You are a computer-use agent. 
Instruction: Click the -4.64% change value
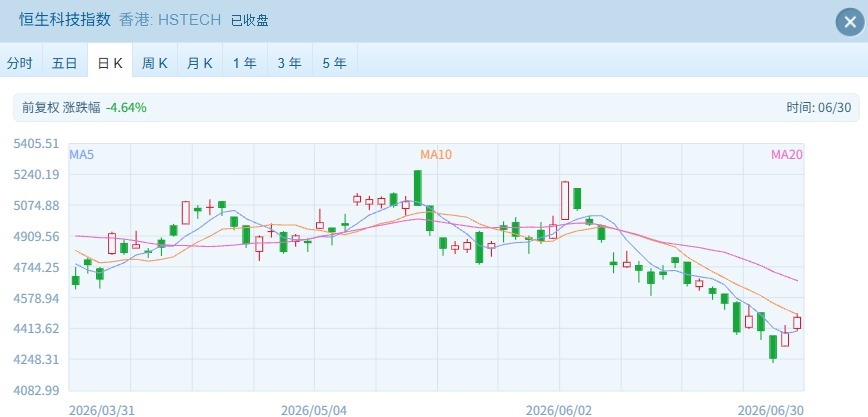(x=126, y=107)
